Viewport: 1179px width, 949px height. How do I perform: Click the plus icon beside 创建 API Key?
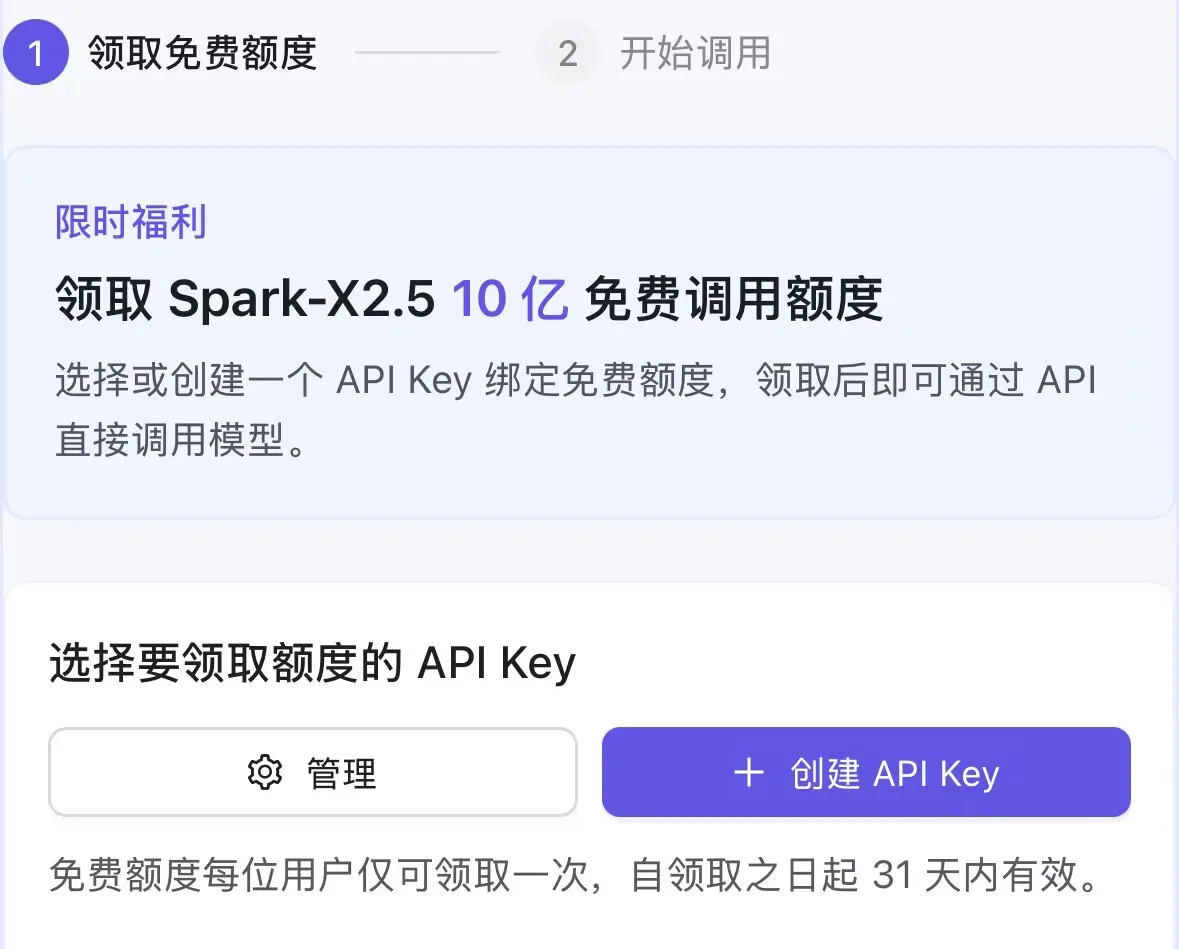pos(748,772)
